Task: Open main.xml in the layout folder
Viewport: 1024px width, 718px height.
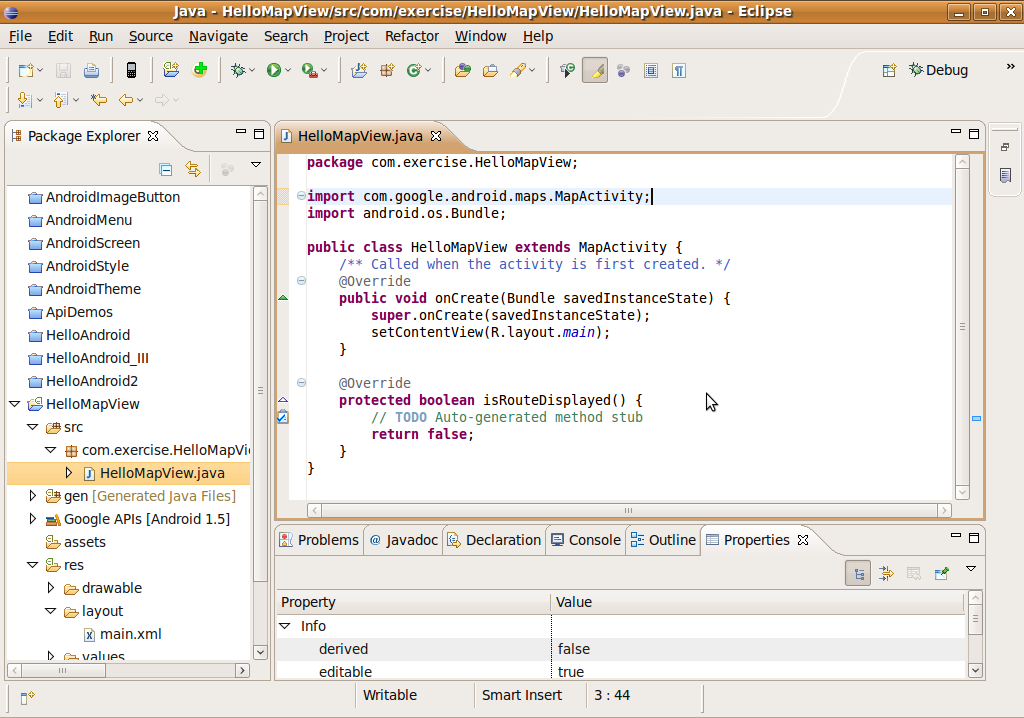Action: (x=130, y=634)
